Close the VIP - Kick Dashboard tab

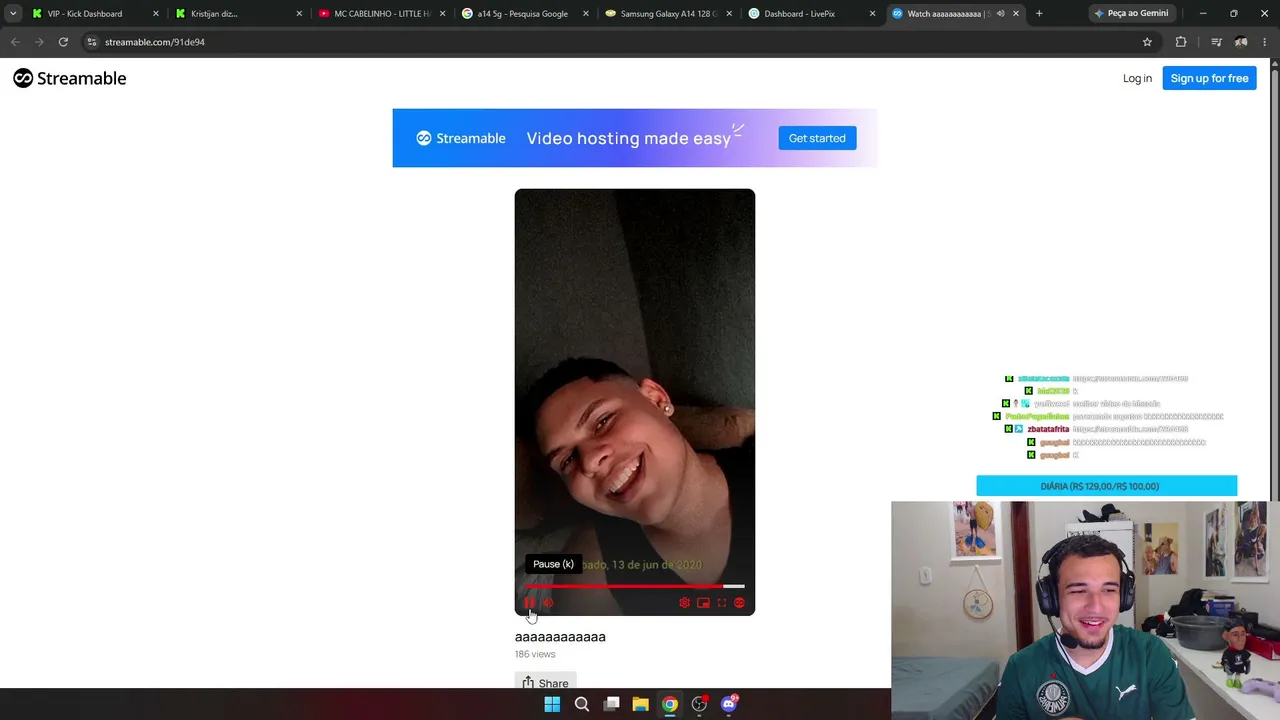pos(155,14)
